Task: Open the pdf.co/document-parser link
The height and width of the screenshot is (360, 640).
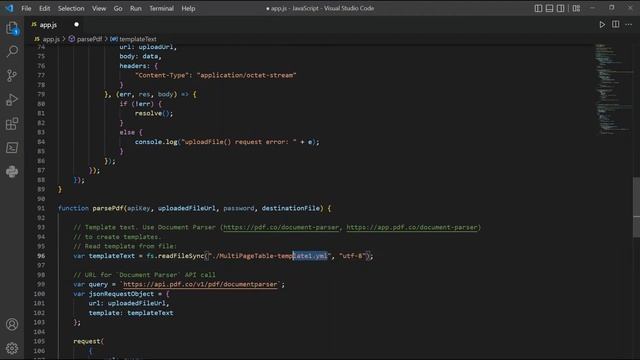Action: [281, 227]
